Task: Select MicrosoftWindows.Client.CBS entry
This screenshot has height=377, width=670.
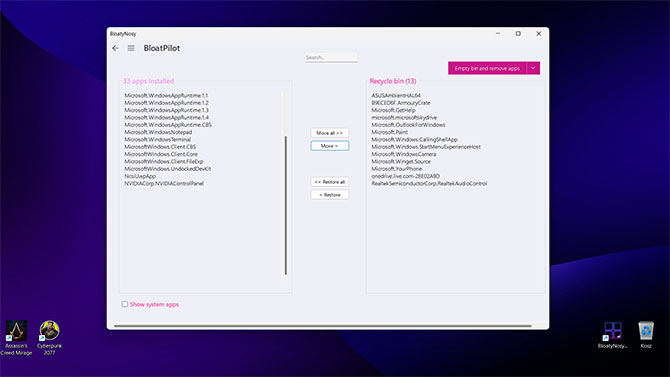Action: [160, 147]
